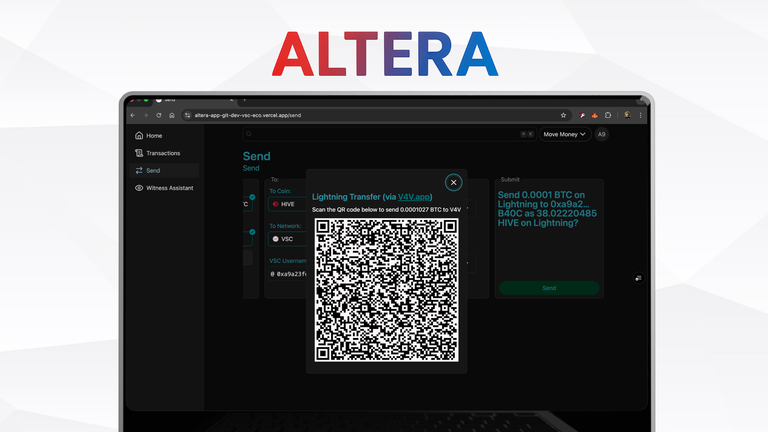Click the floating round icon at right edge
The height and width of the screenshot is (432, 768).
(638, 278)
